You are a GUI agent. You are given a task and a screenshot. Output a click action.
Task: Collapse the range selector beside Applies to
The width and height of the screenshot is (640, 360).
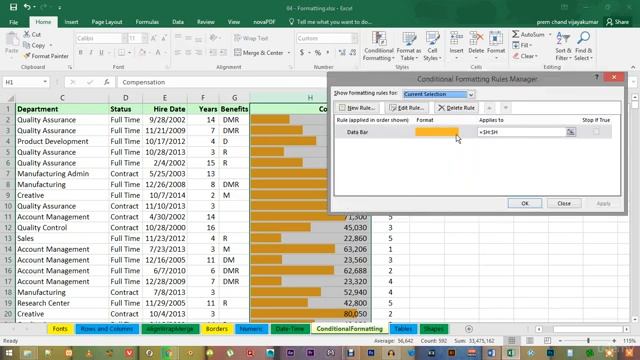pyautogui.click(x=571, y=132)
